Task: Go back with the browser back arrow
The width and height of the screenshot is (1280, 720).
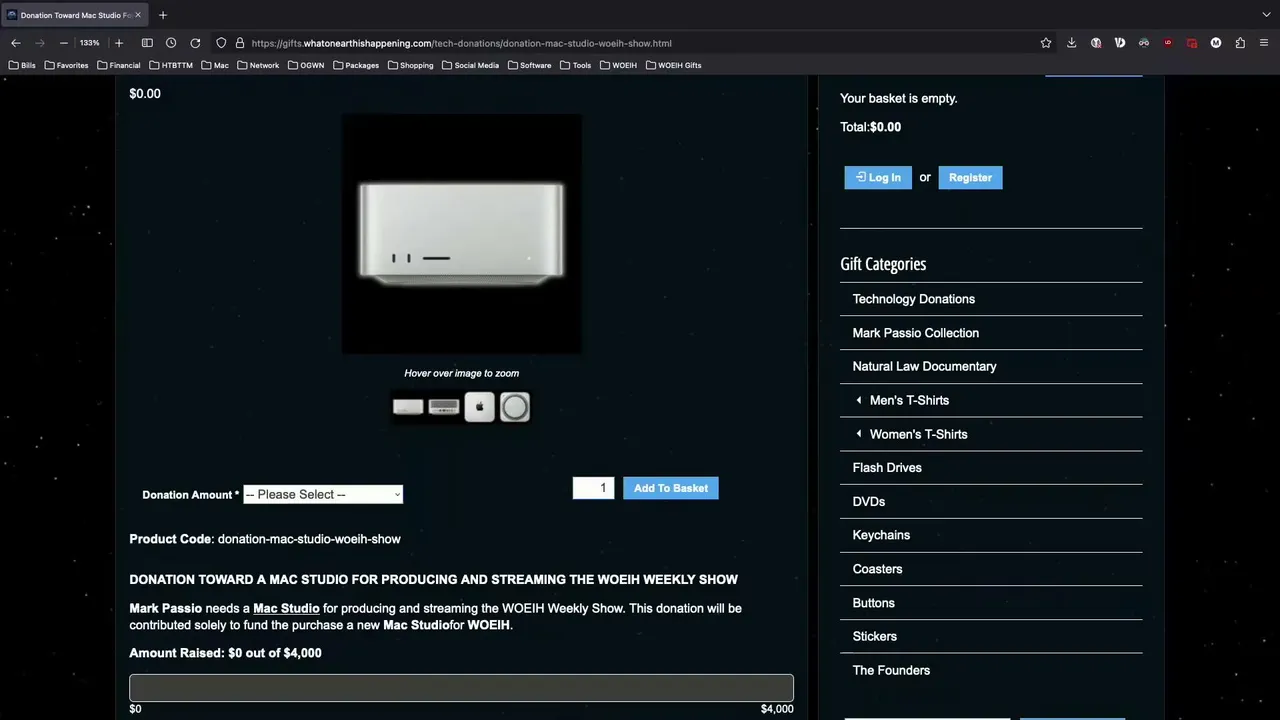Action: pyautogui.click(x=16, y=43)
